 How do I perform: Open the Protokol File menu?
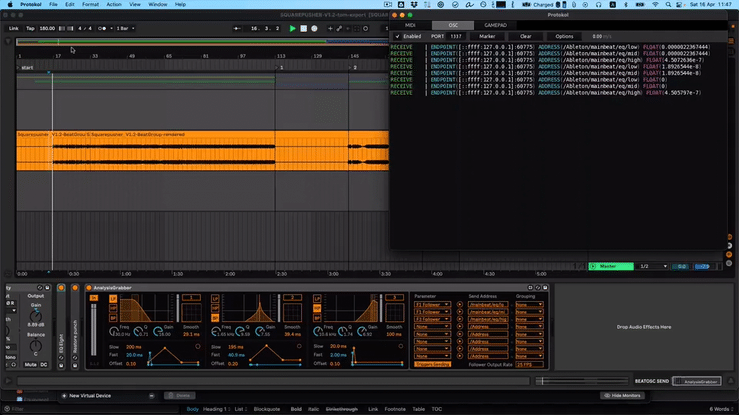[x=53, y=4]
